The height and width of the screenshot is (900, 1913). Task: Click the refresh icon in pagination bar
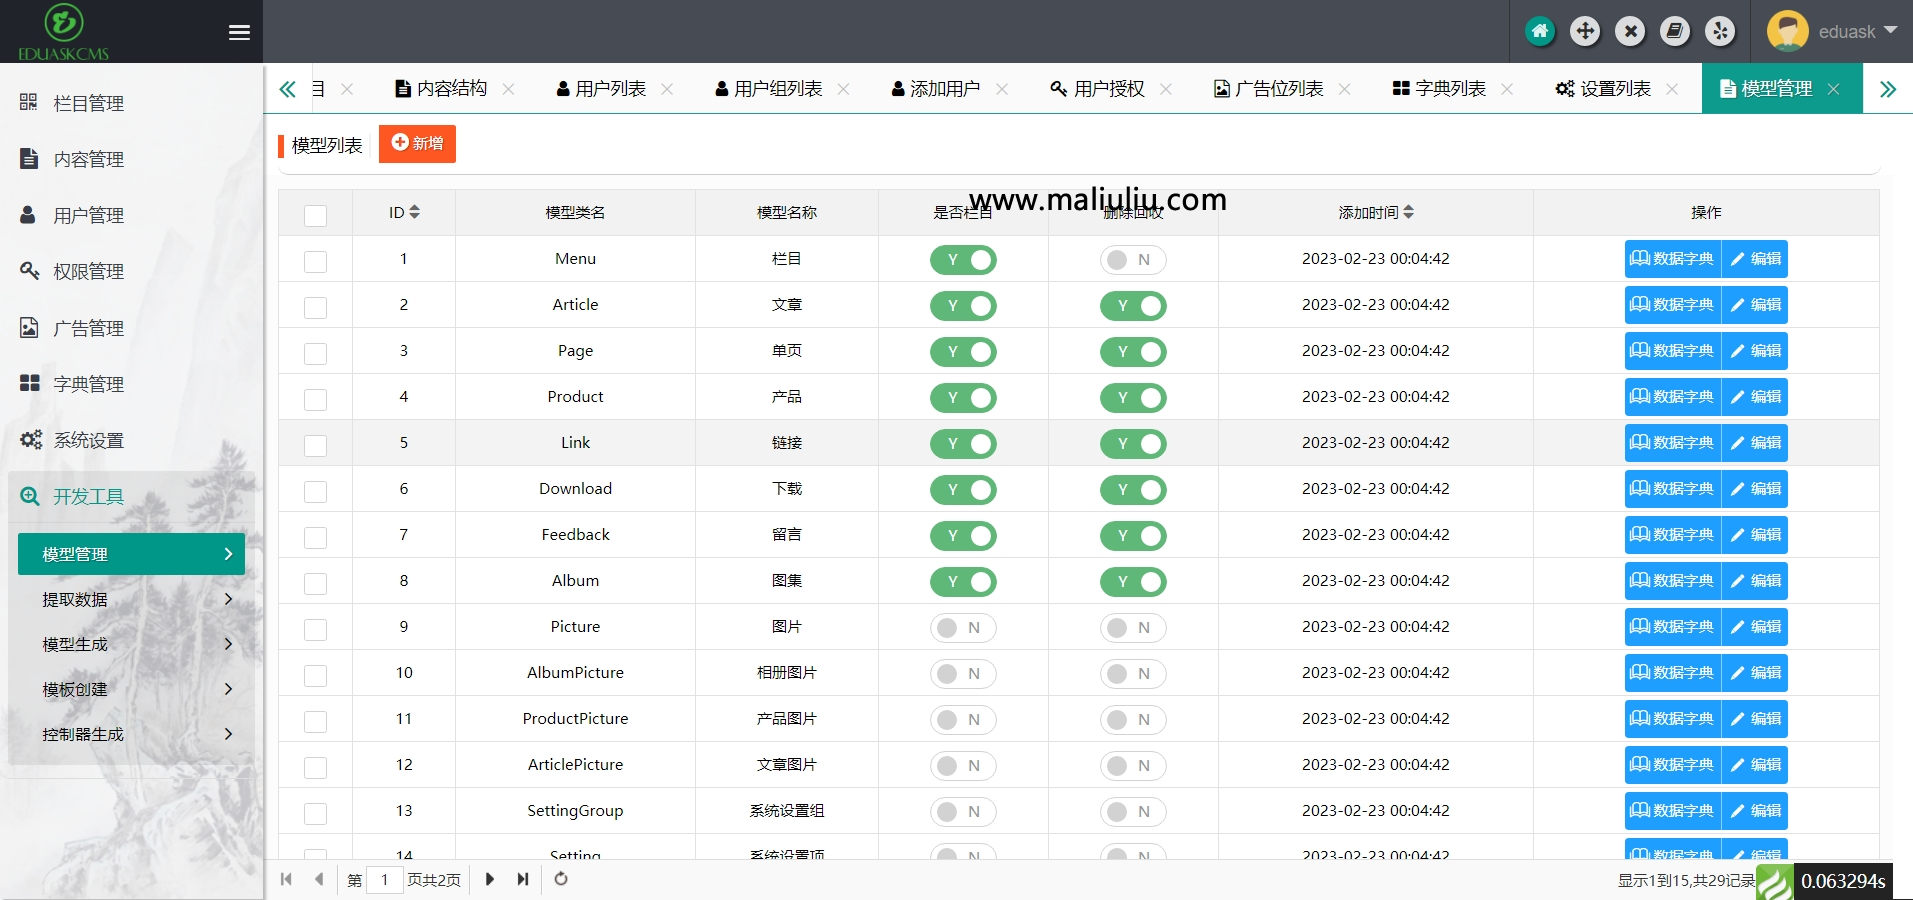559,880
